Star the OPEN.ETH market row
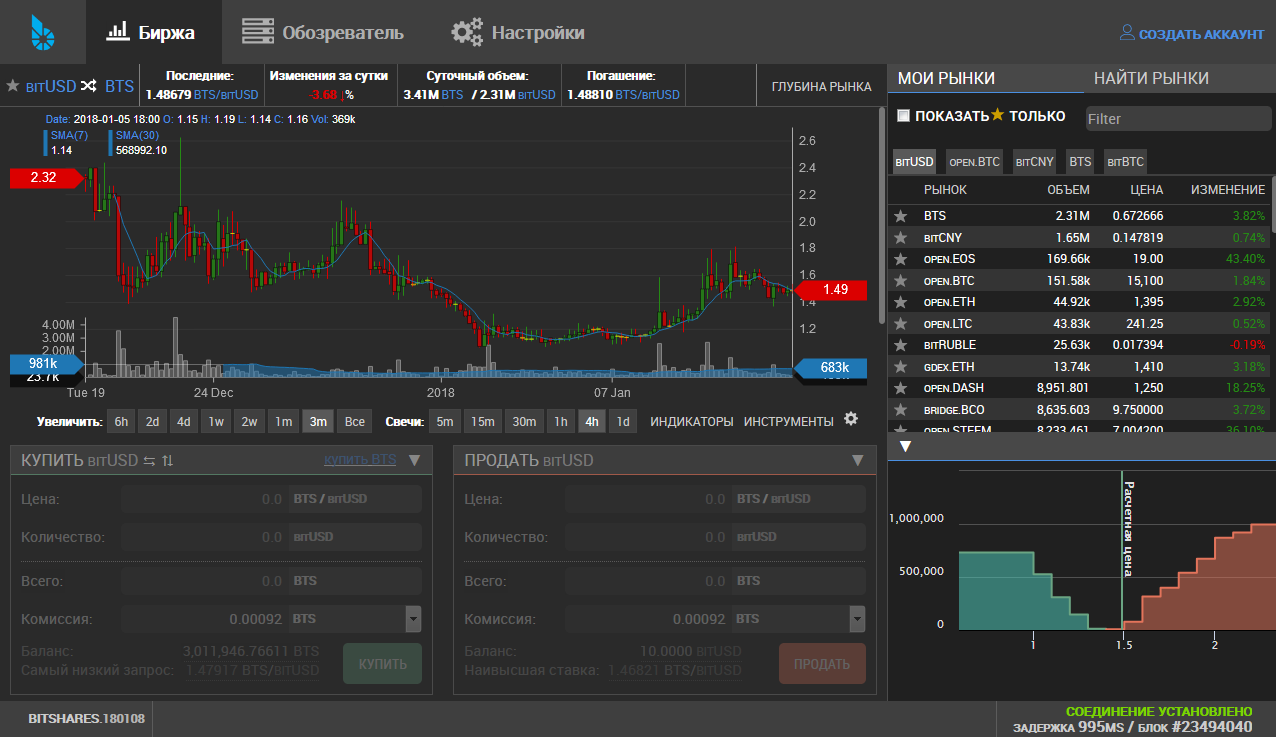 pos(901,302)
